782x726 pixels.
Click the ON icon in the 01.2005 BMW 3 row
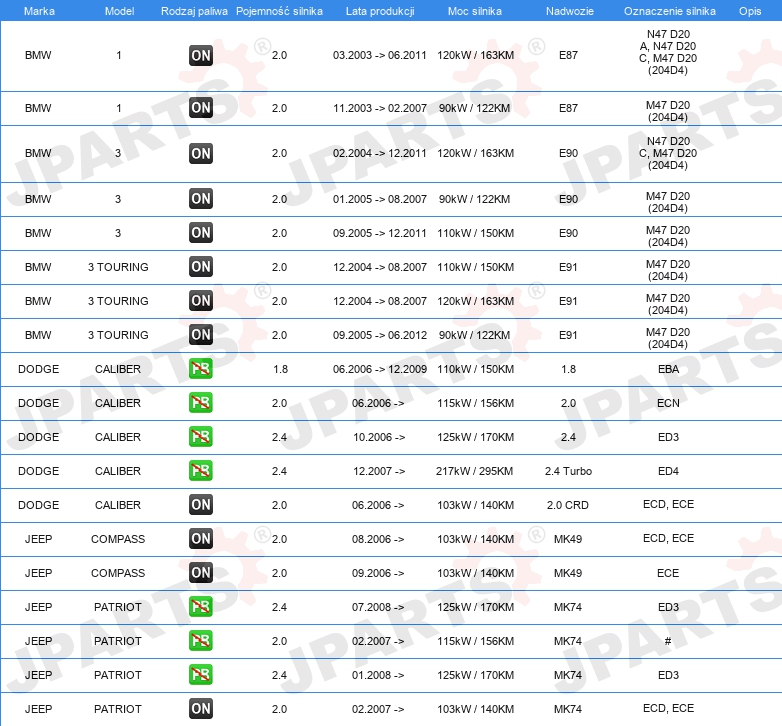coord(200,198)
